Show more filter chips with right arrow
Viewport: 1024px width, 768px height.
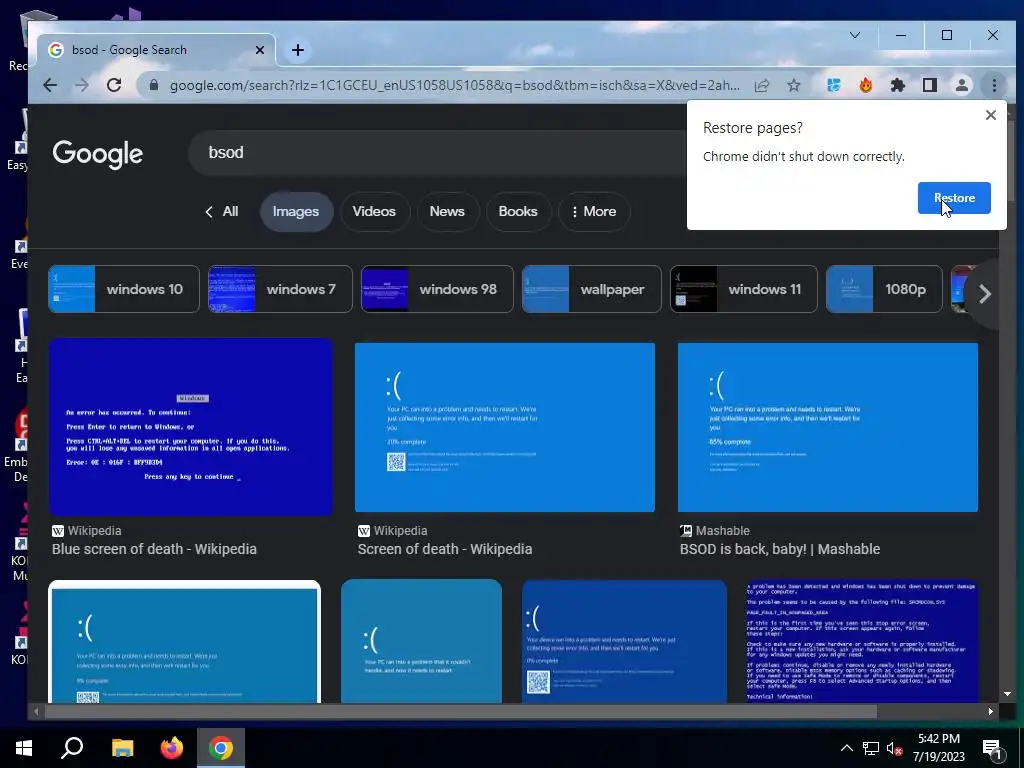[x=985, y=294]
